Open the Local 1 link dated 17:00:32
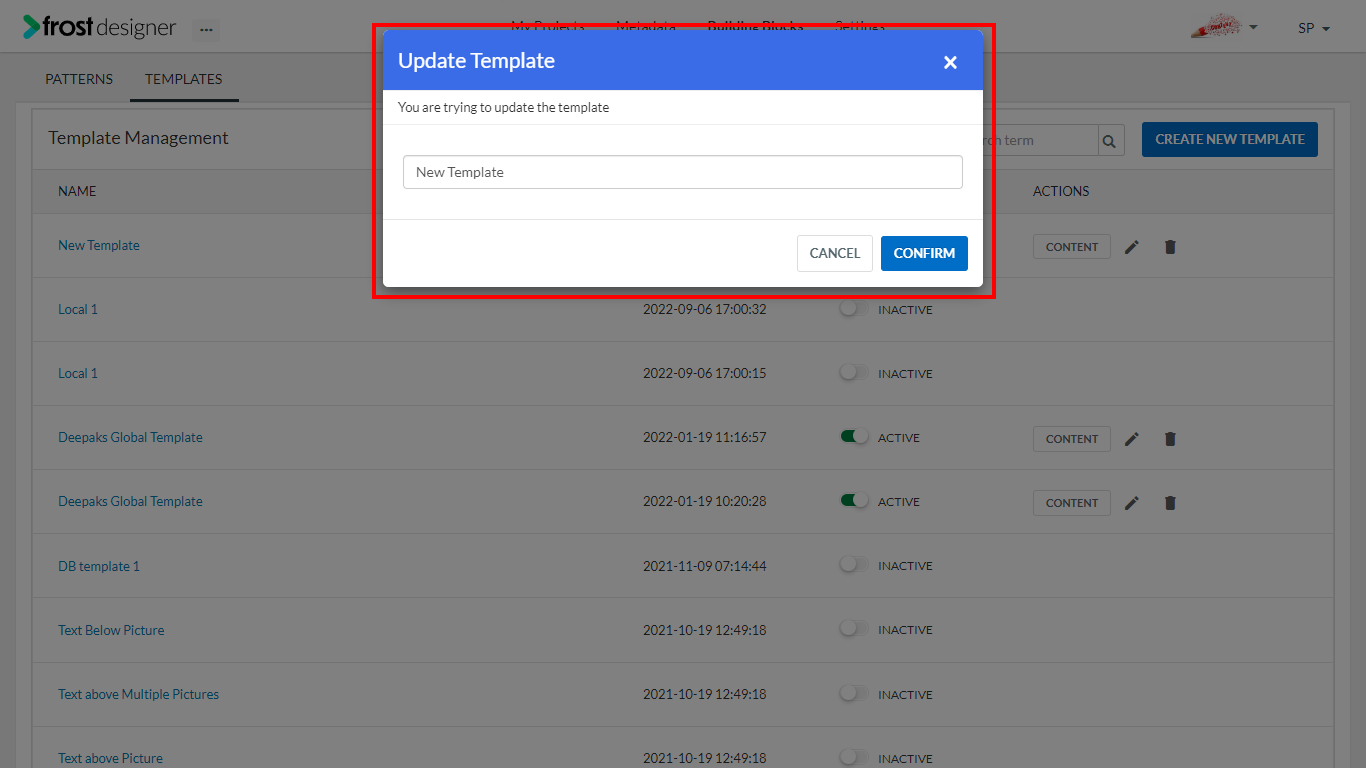1366x768 pixels. pyautogui.click(x=78, y=309)
